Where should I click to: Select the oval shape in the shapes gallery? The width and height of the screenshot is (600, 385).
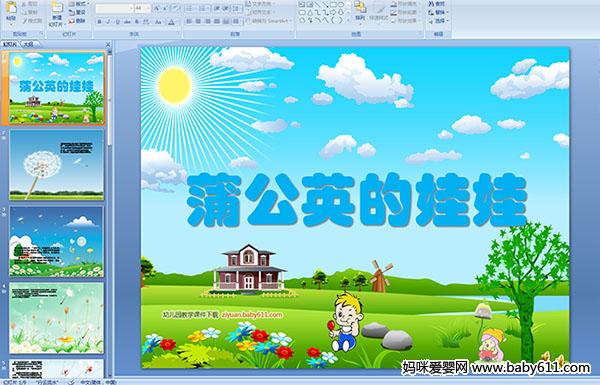(341, 4)
